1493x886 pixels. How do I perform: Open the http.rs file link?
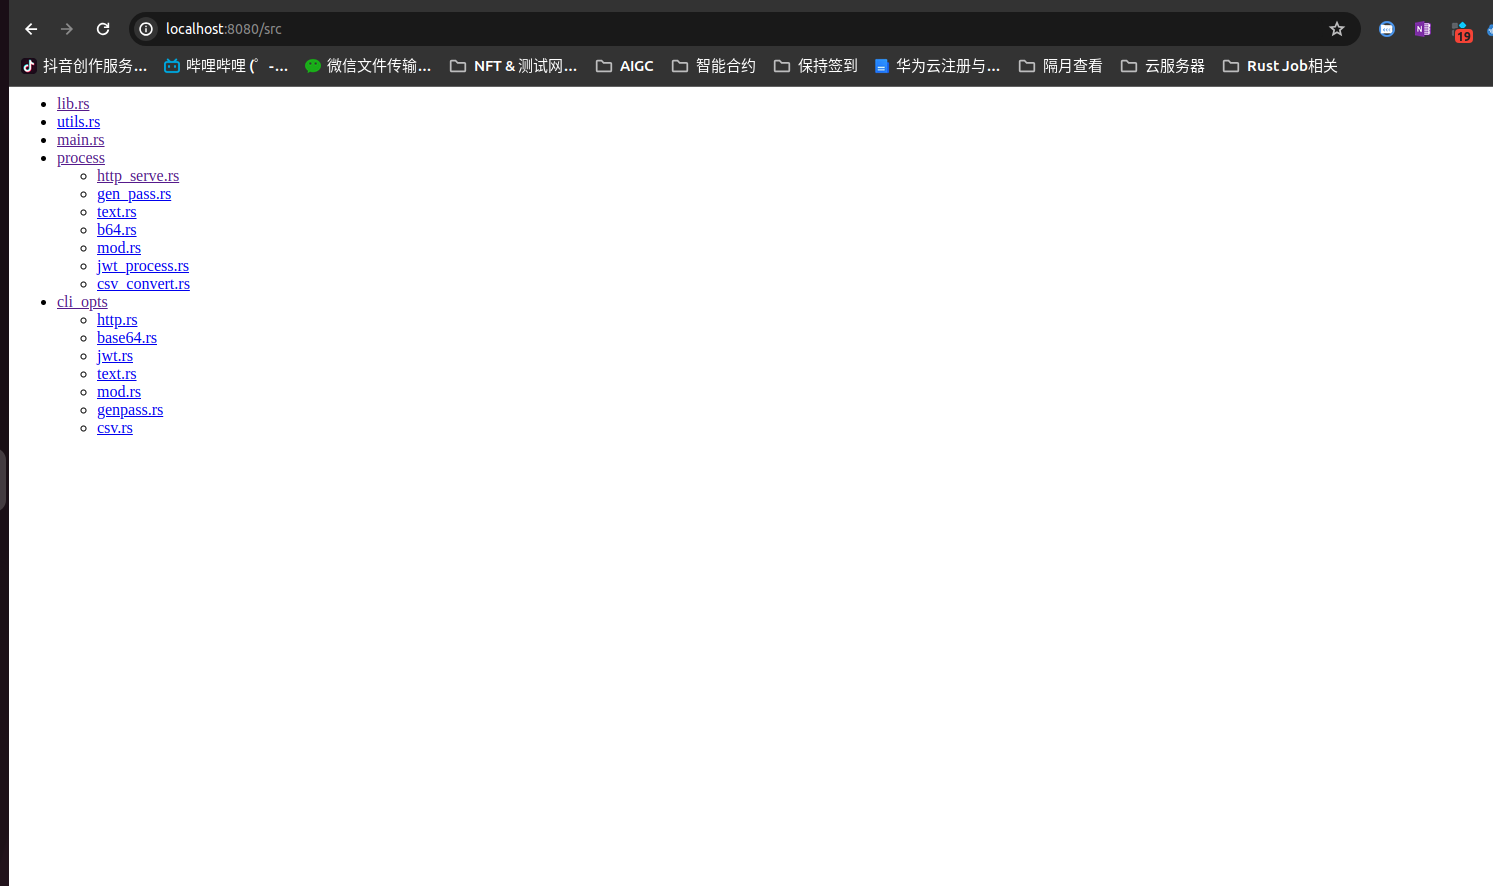click(x=117, y=320)
